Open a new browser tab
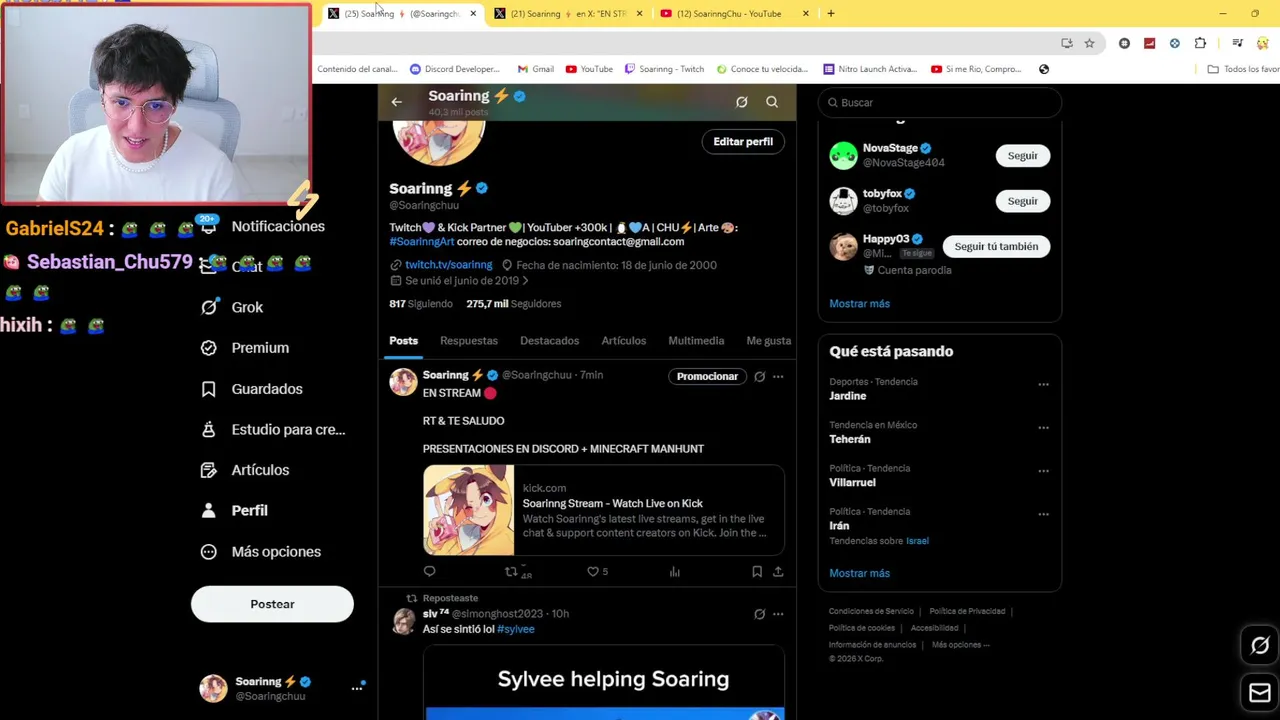The width and height of the screenshot is (1280, 720). pyautogui.click(x=831, y=14)
